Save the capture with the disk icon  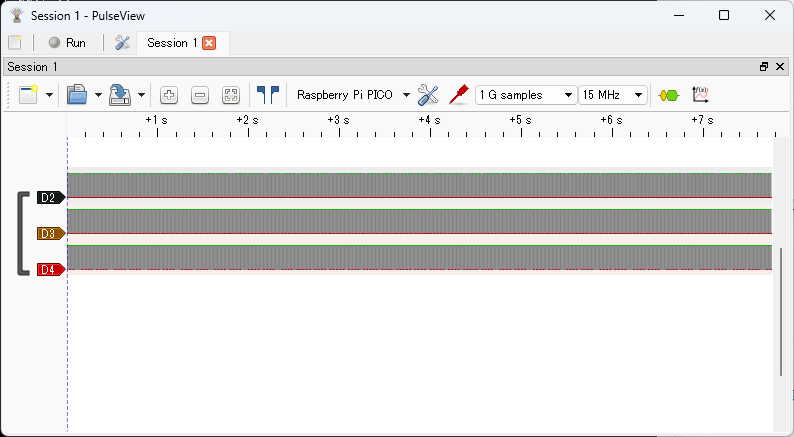click(120, 95)
